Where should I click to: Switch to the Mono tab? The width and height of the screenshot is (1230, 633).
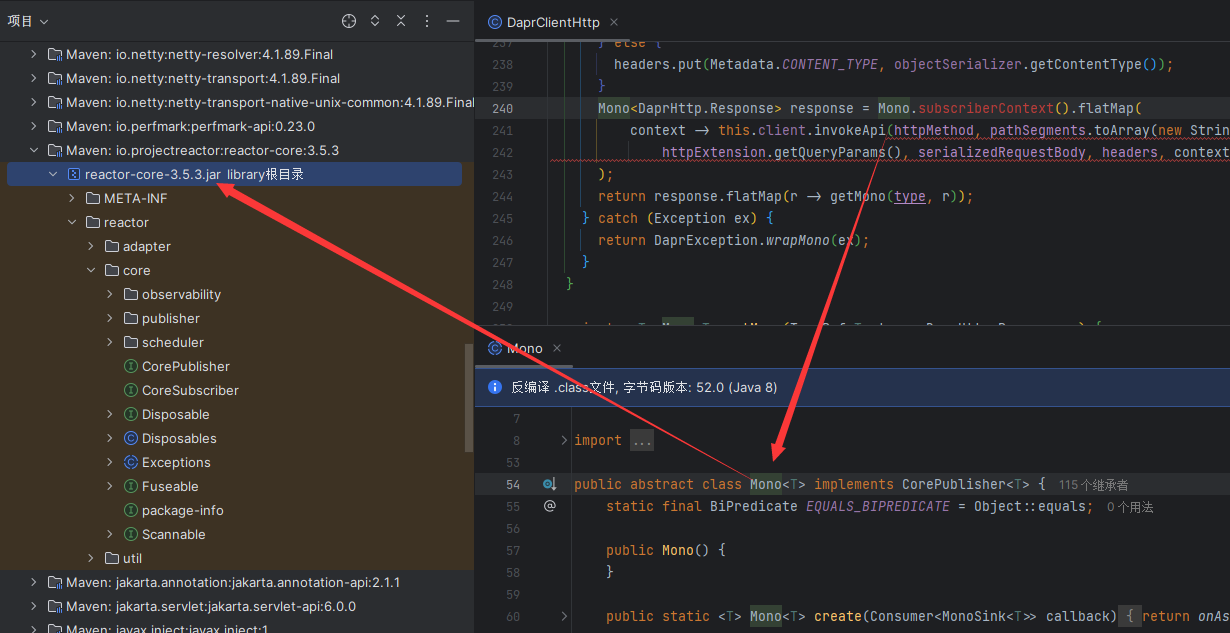pos(525,348)
